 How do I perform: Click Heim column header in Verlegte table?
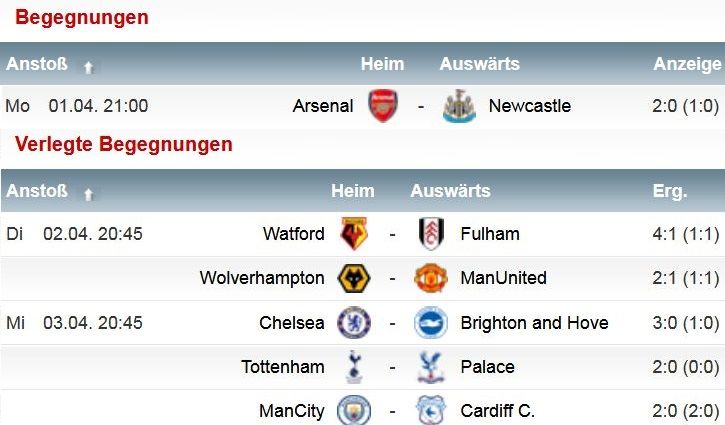[353, 191]
